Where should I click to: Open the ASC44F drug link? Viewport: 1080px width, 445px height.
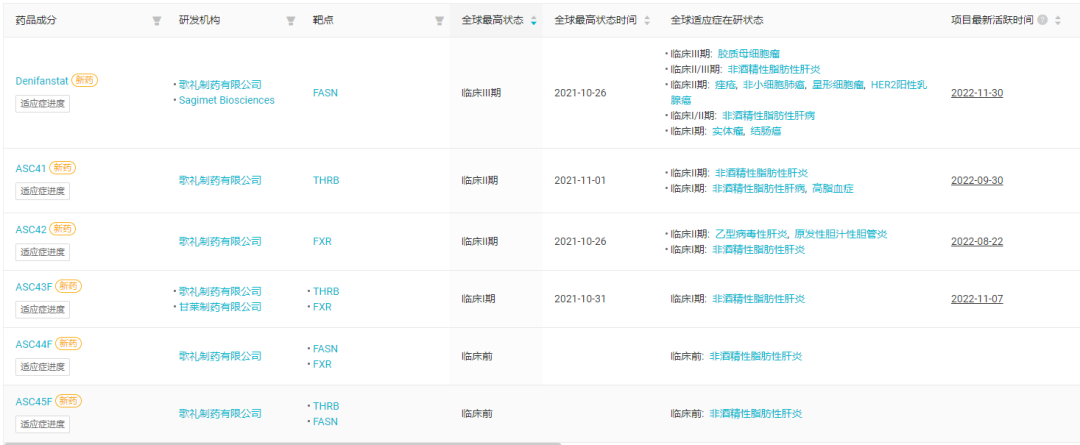34,344
